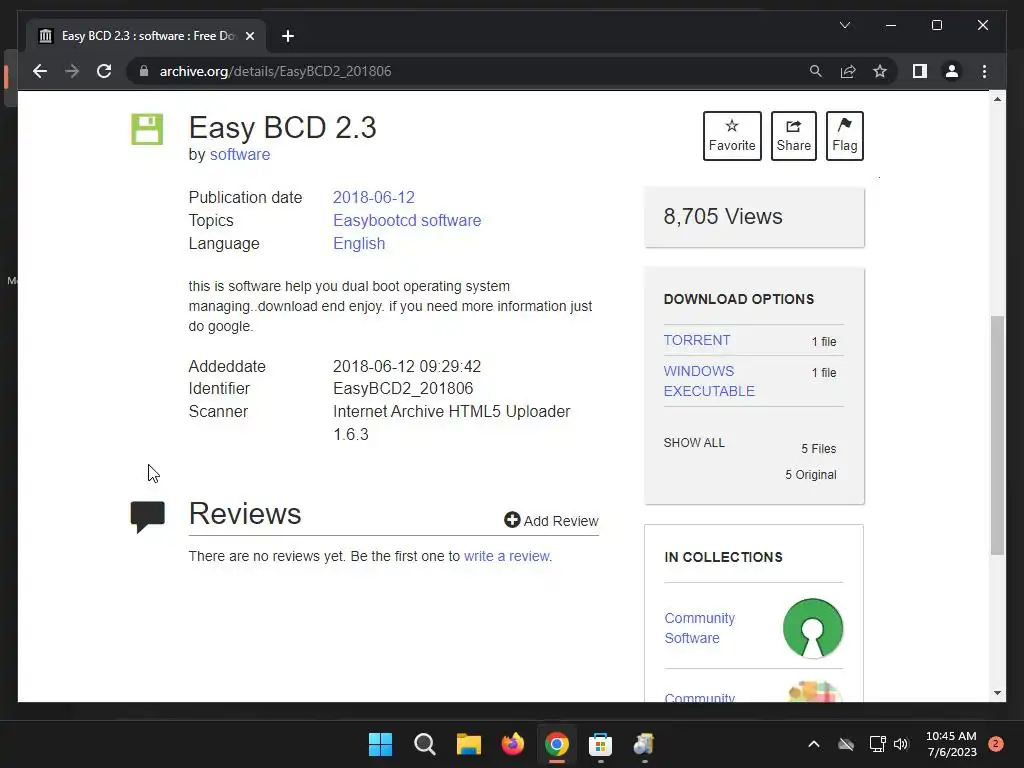1024x768 pixels.
Task: Open File Explorer from taskbar
Action: [x=468, y=744]
